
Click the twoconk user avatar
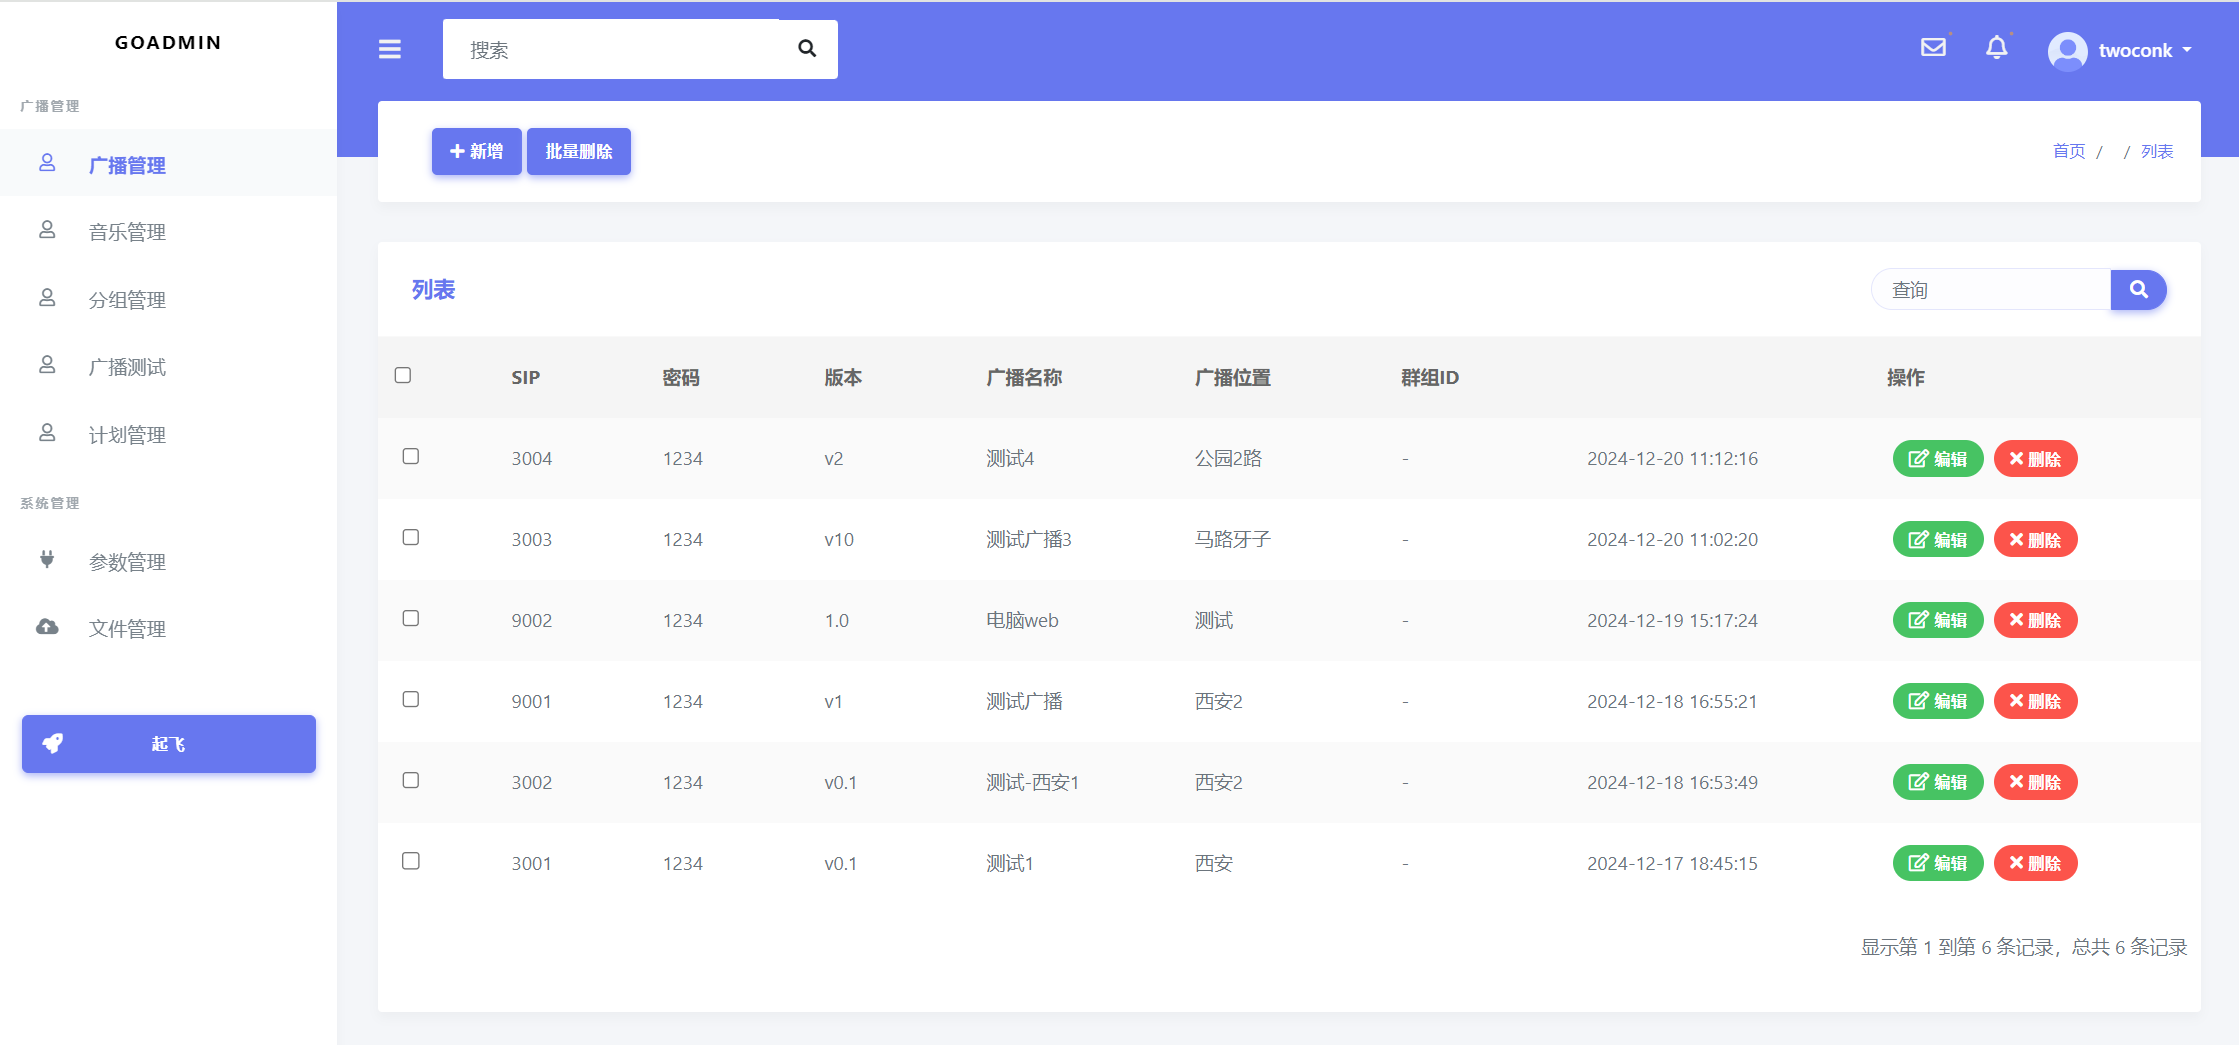(x=2067, y=50)
